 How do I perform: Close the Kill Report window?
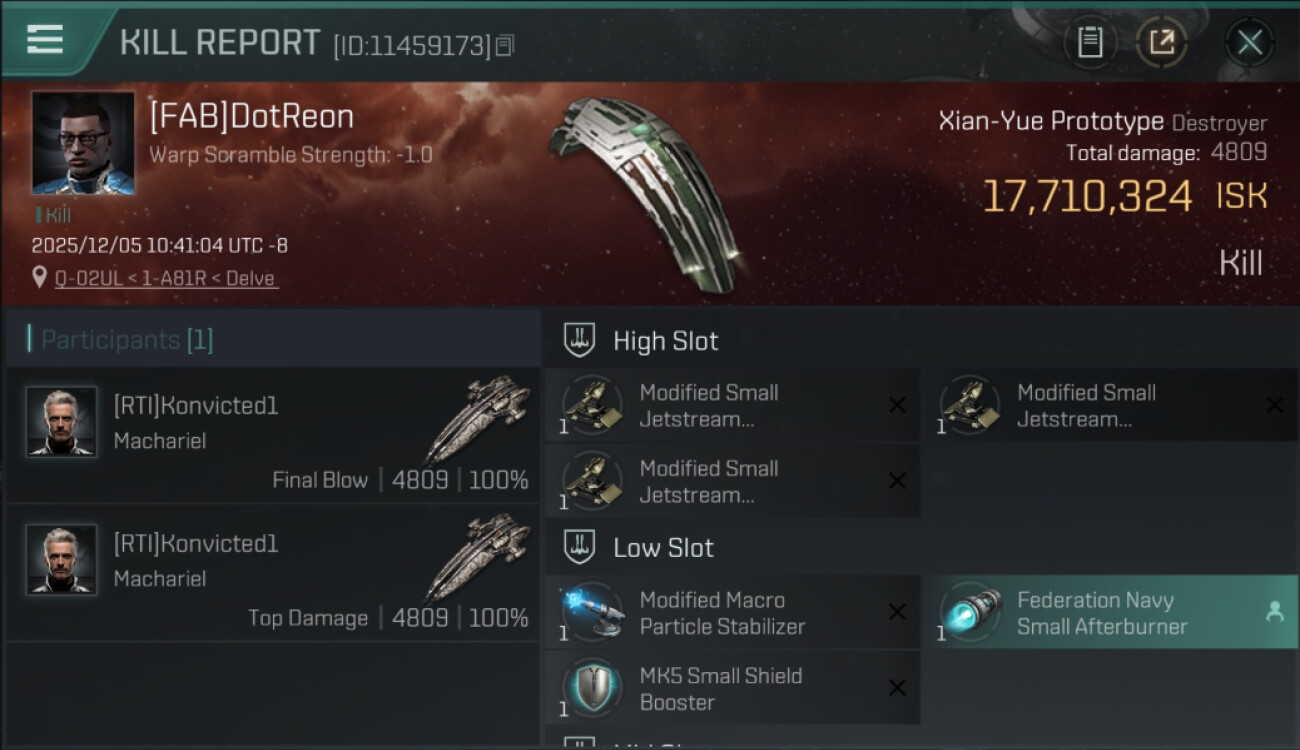[1249, 42]
